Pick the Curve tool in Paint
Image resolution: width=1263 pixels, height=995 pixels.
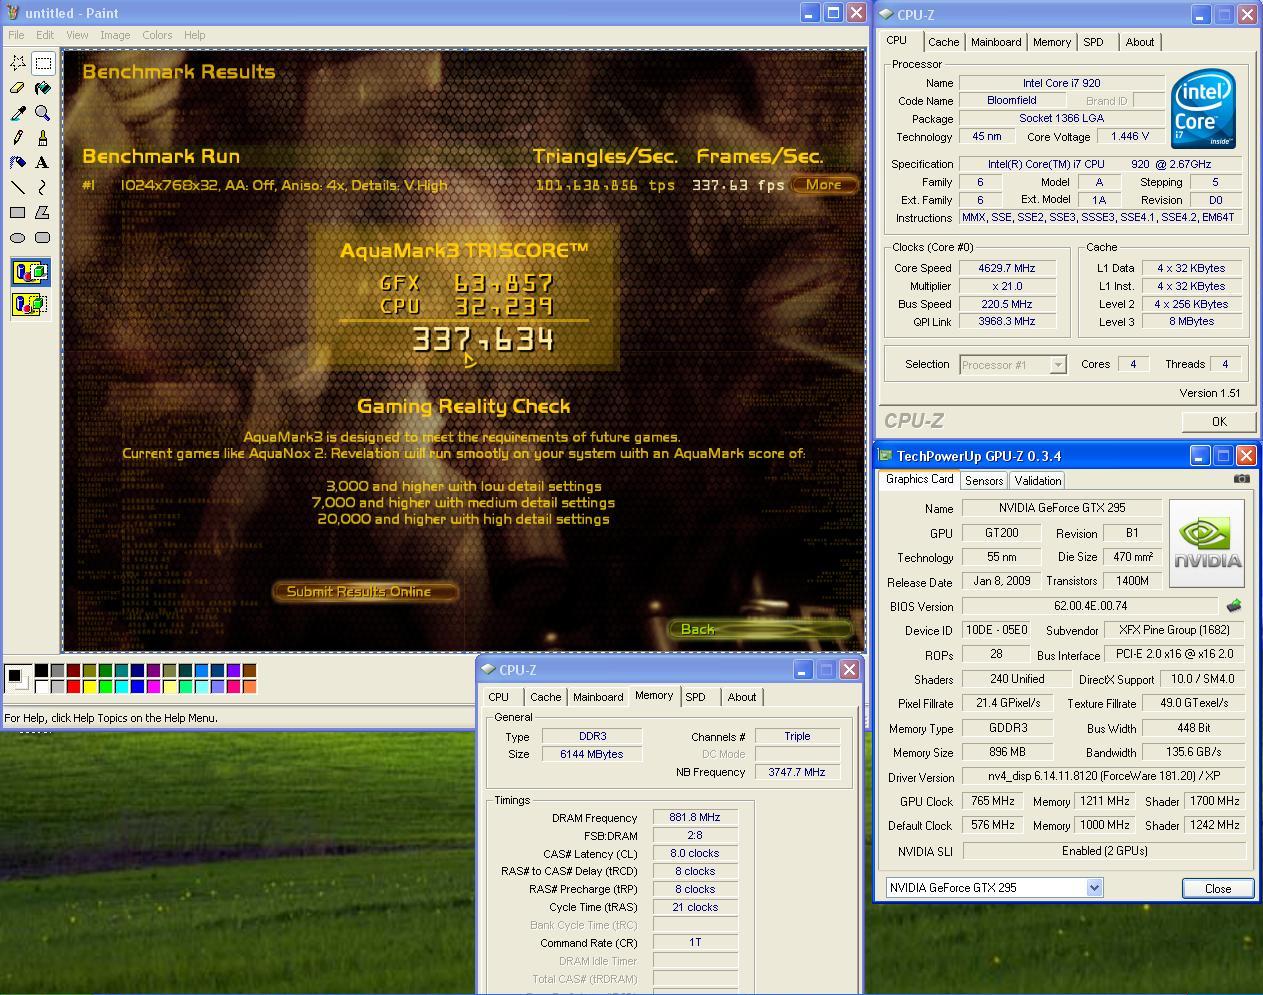click(x=43, y=187)
